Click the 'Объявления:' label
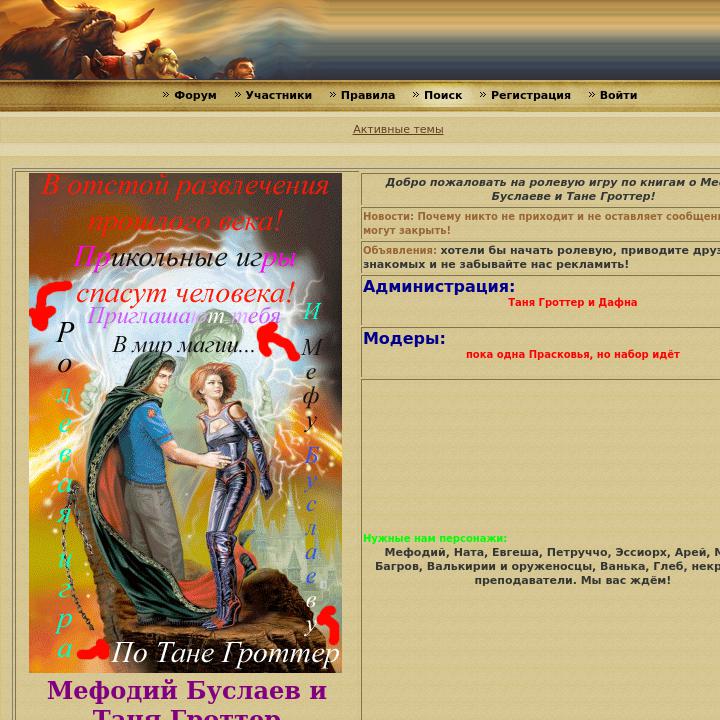 pyautogui.click(x=399, y=250)
